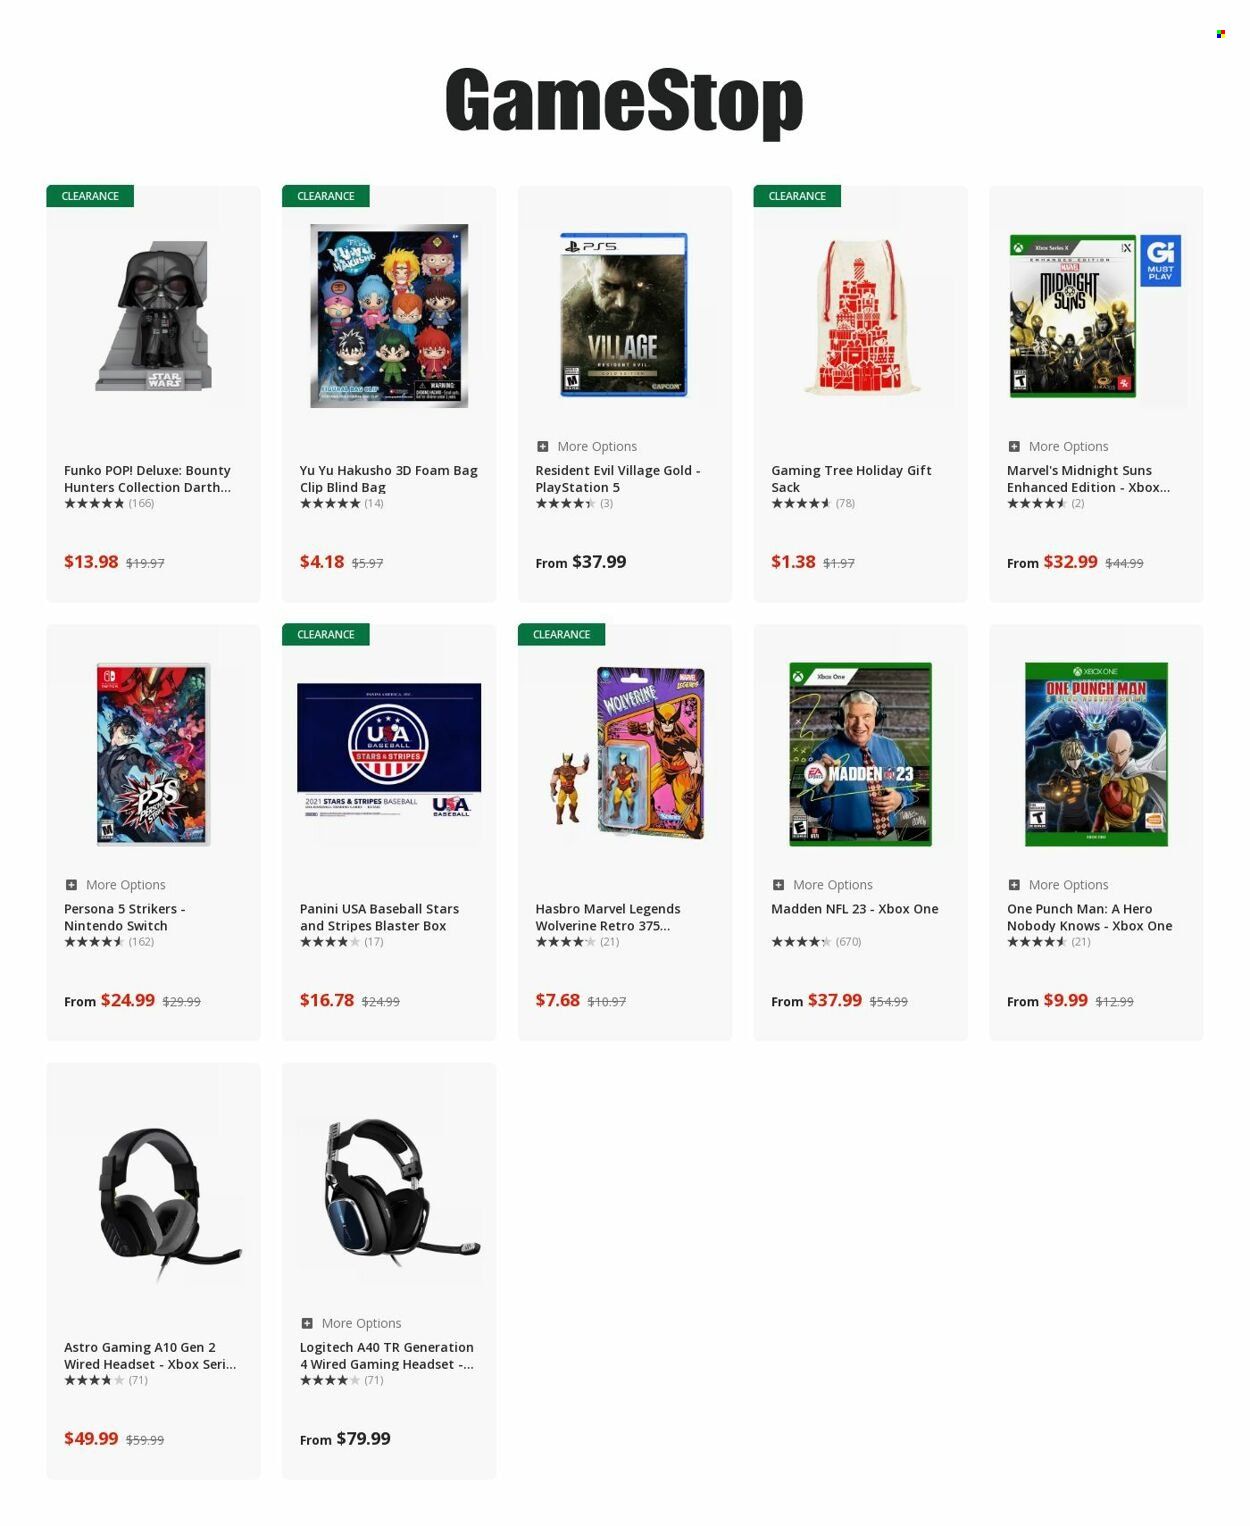
Task: Click the Clearance badge on the Funko POP card
Action: pyautogui.click(x=90, y=196)
